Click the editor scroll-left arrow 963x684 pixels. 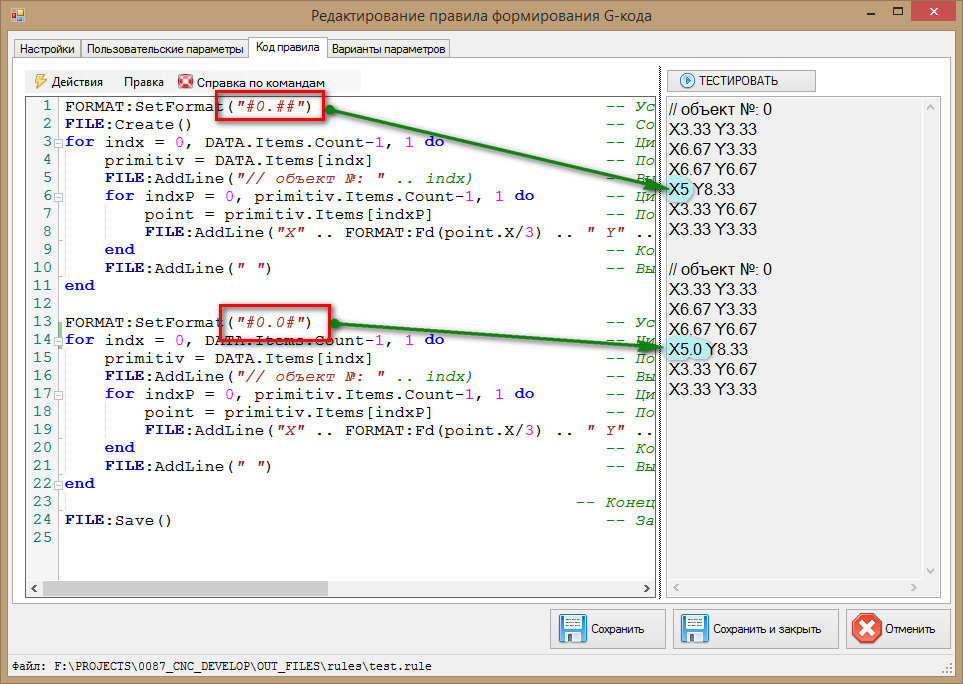(34, 588)
